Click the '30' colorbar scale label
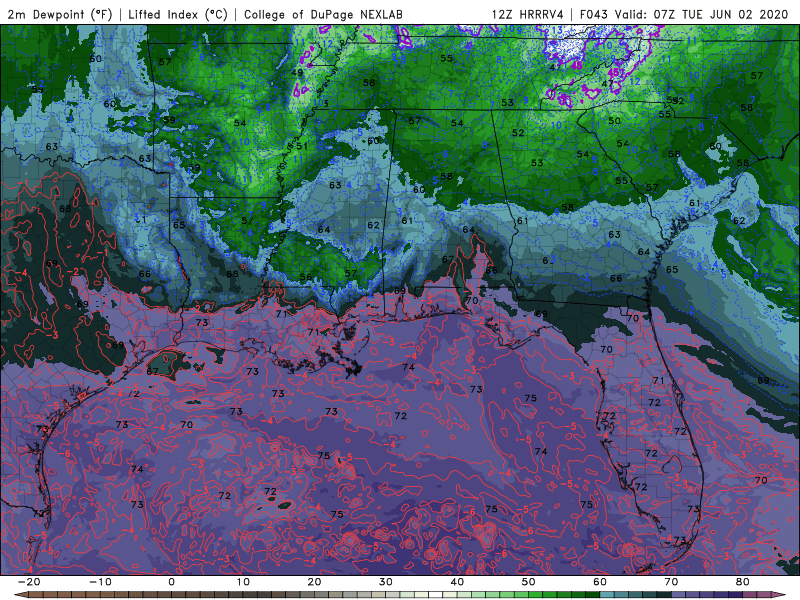 386,582
